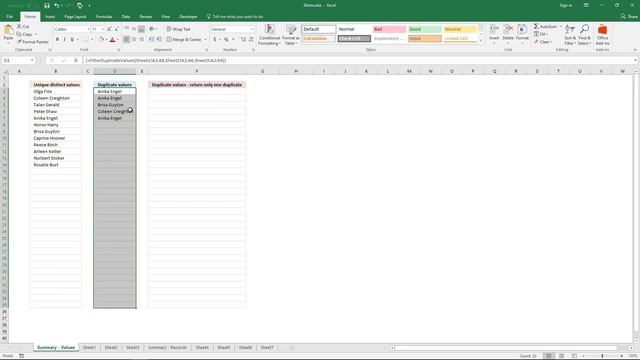The image size is (640, 360).
Task: Toggle Bold formatting
Action: tap(57, 40)
